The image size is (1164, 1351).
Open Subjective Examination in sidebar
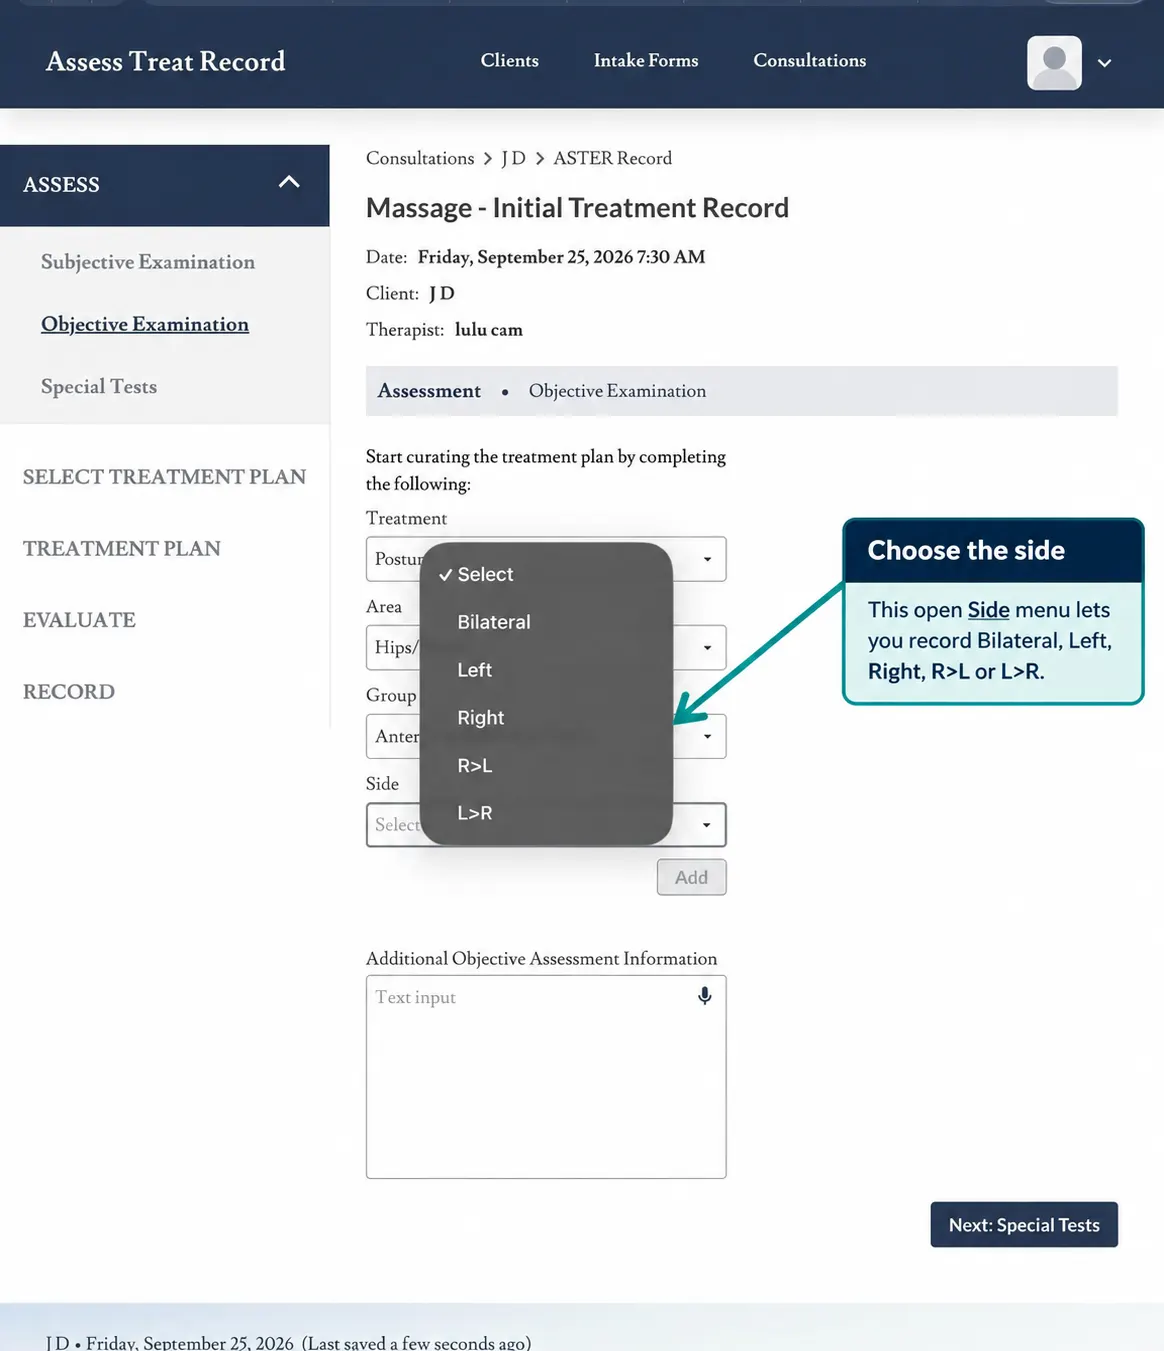[148, 262]
